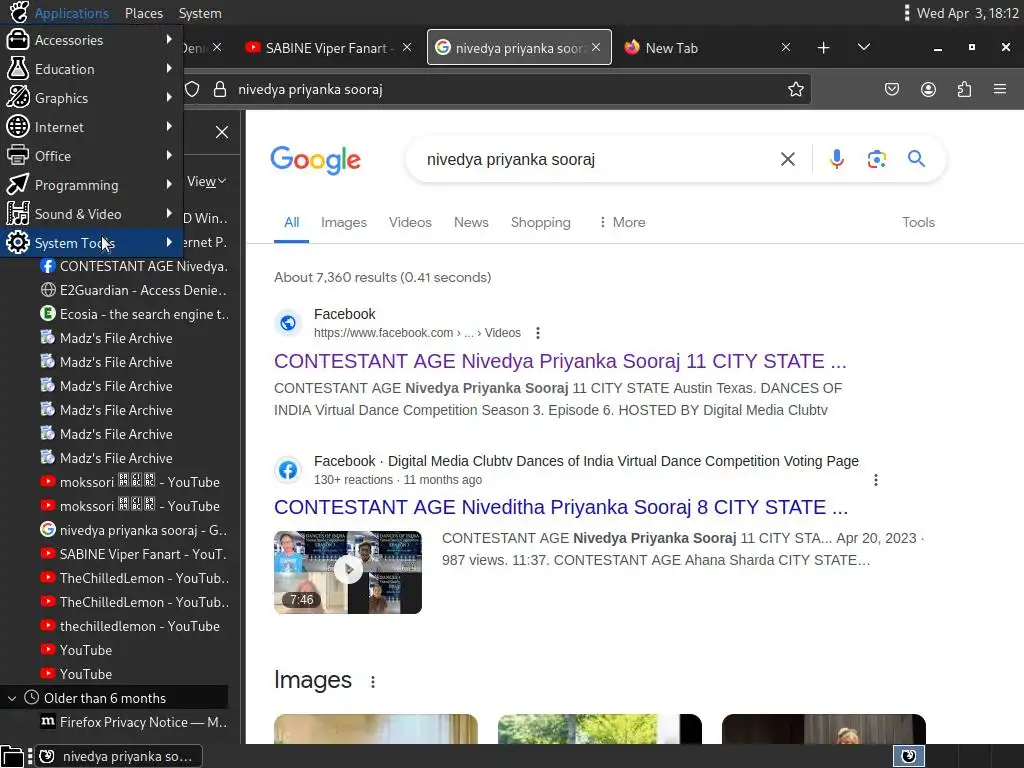This screenshot has width=1024, height=768.
Task: Collapse the Older than 6 months folder
Action: (x=12, y=698)
